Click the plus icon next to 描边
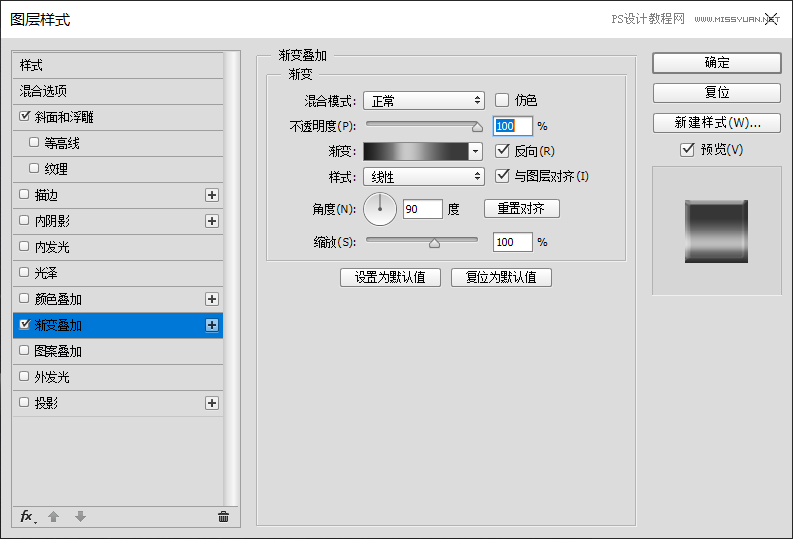 pyautogui.click(x=212, y=195)
